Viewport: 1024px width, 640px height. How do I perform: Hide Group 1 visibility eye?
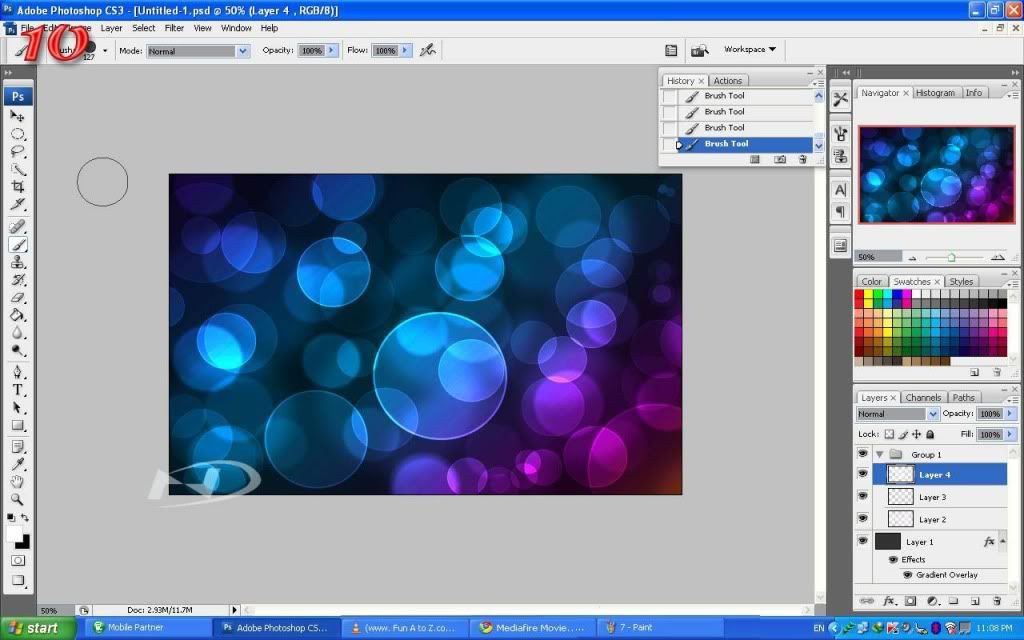point(863,453)
